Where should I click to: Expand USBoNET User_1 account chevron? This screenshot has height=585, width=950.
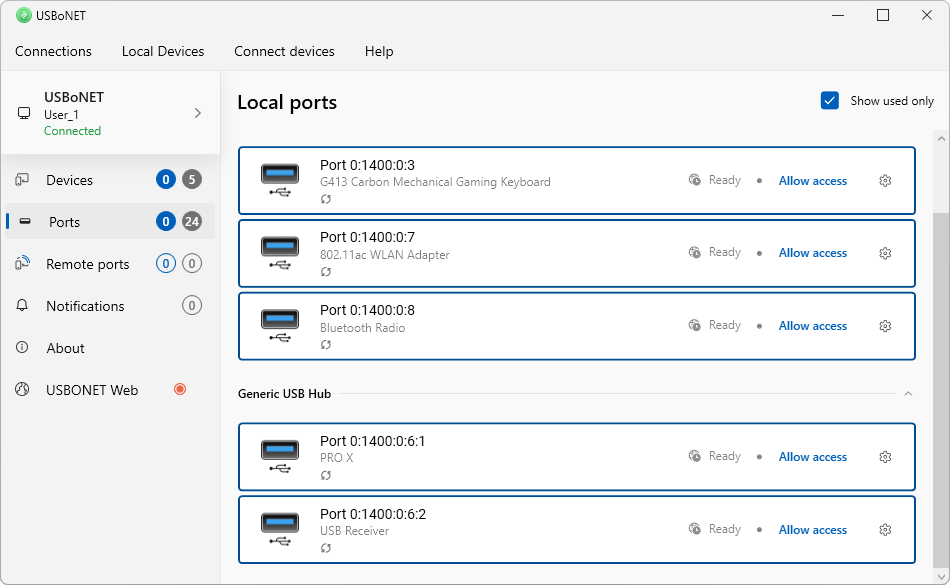pyautogui.click(x=197, y=113)
